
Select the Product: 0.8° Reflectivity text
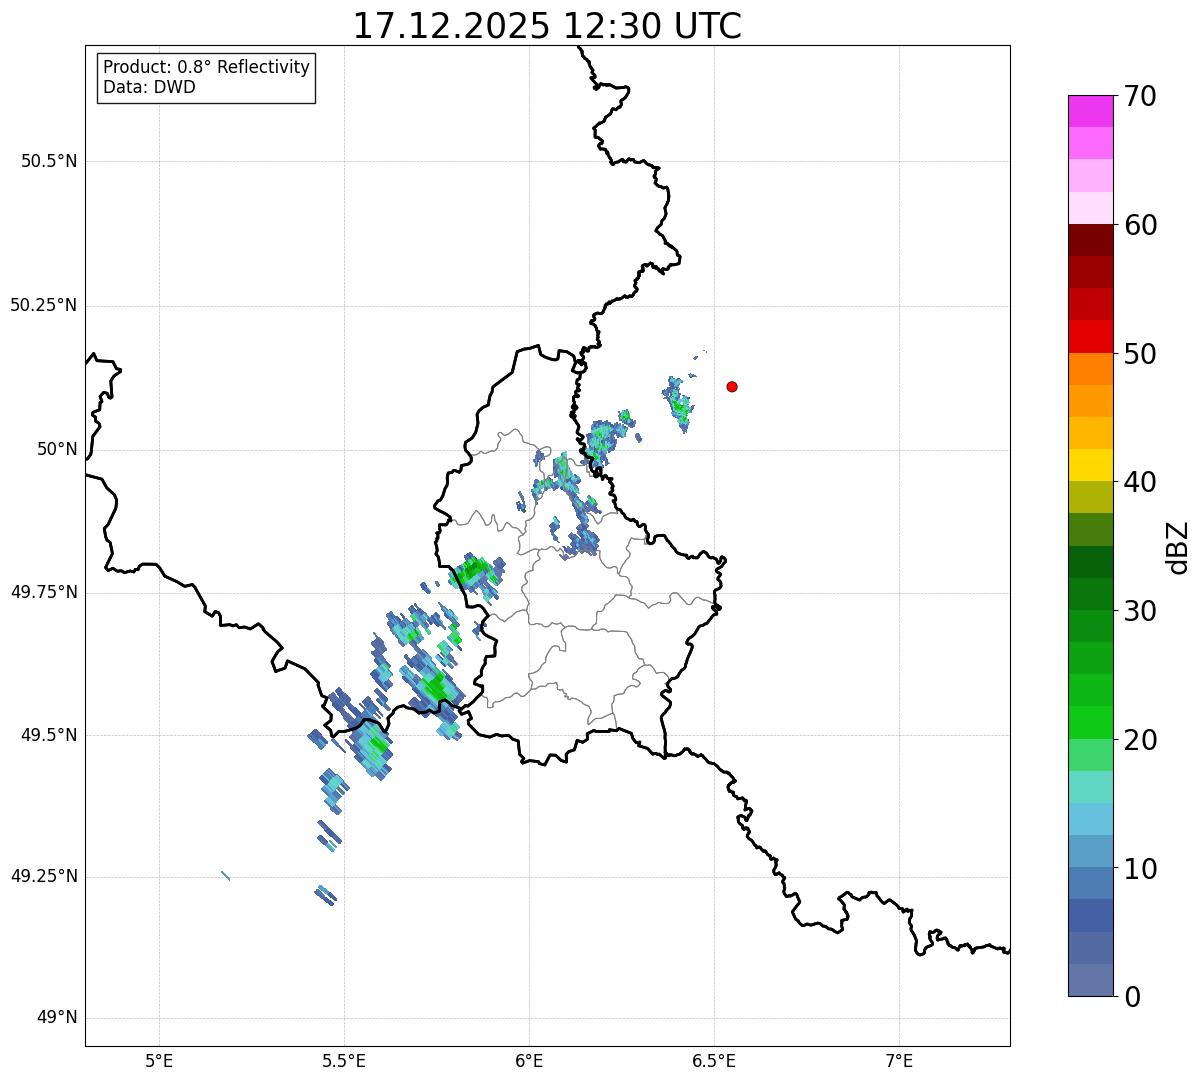point(206,67)
